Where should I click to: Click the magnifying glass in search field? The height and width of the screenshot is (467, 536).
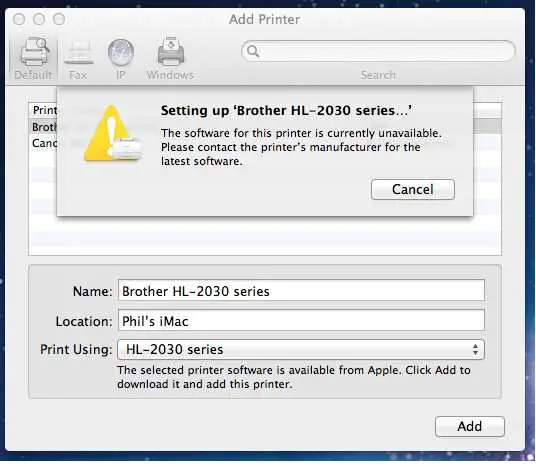click(253, 51)
